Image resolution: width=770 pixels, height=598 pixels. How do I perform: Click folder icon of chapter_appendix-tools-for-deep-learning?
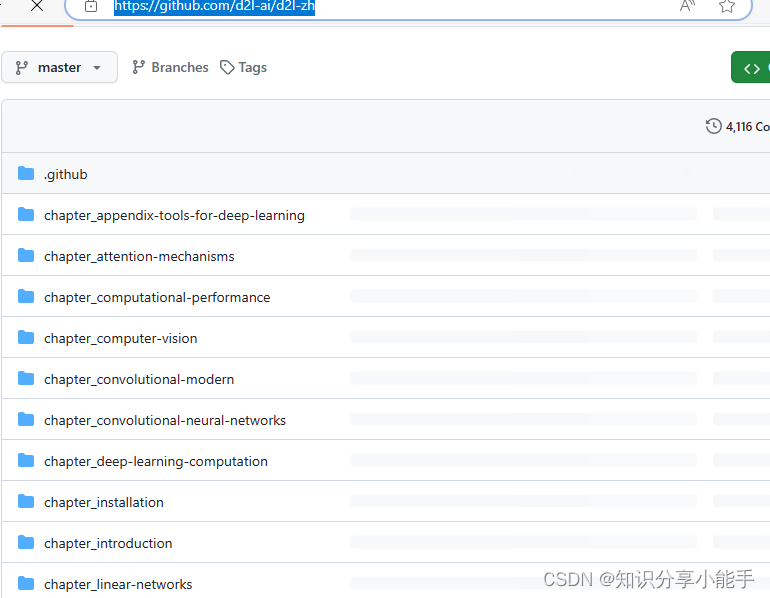[x=26, y=214]
